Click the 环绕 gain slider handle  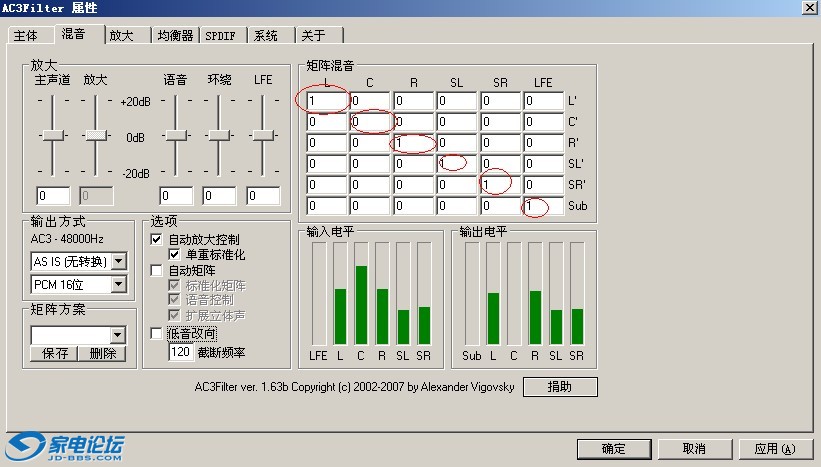tap(219, 136)
